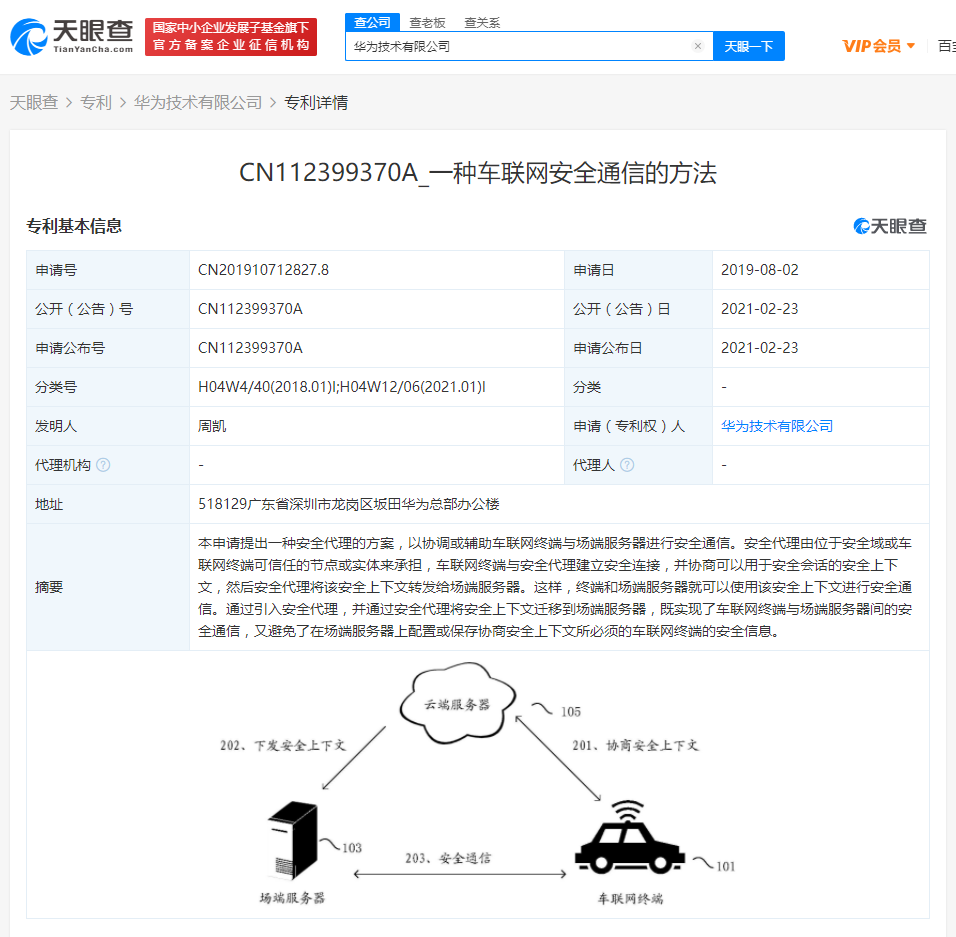Screen dimensions: 956x937
Task: Select the 查公司 search tab
Action: click(x=372, y=21)
